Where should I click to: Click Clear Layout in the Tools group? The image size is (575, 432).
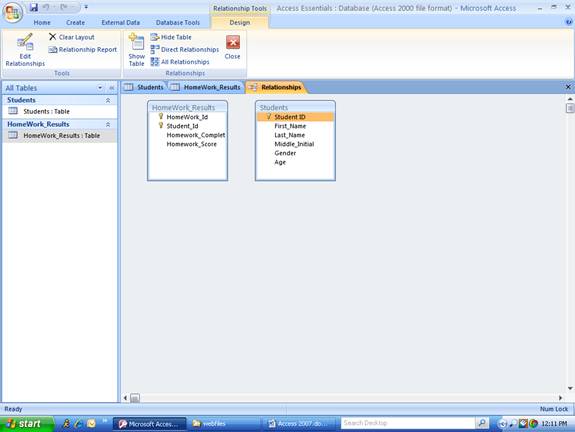click(x=72, y=37)
